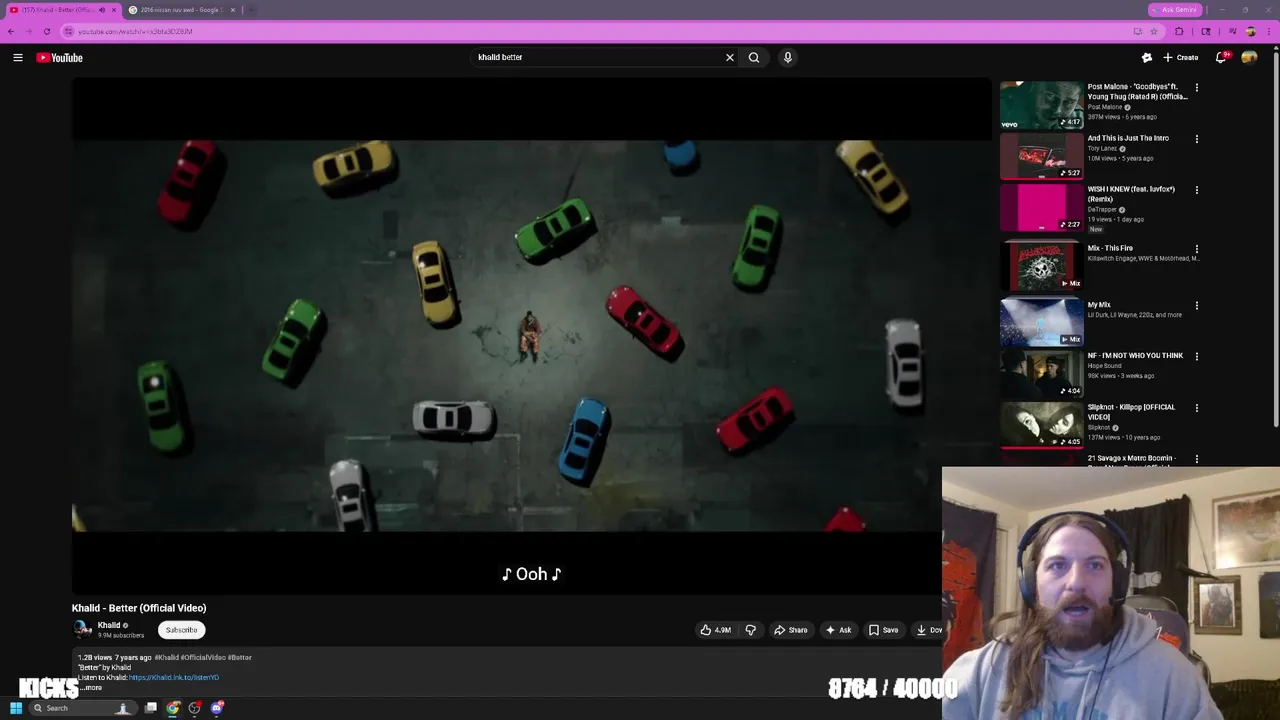Open the Post Malone Goodbyes thumbnail
The height and width of the screenshot is (720, 1280).
click(x=1041, y=105)
